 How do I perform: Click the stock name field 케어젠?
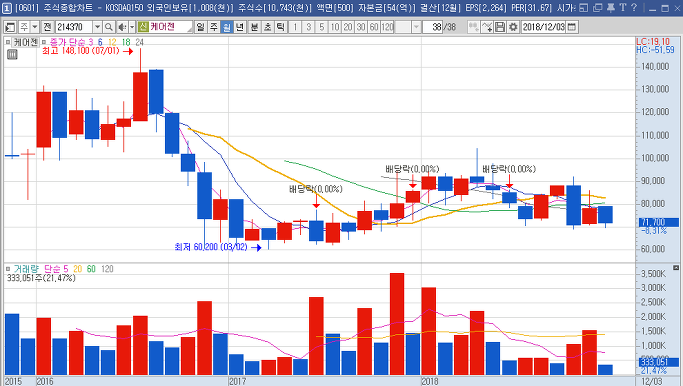170,27
